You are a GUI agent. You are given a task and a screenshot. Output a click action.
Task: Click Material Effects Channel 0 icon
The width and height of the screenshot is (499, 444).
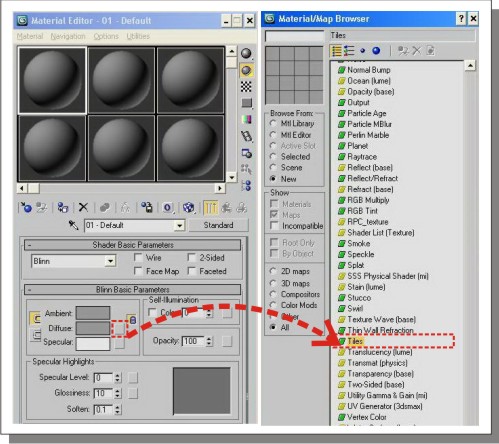pos(167,208)
